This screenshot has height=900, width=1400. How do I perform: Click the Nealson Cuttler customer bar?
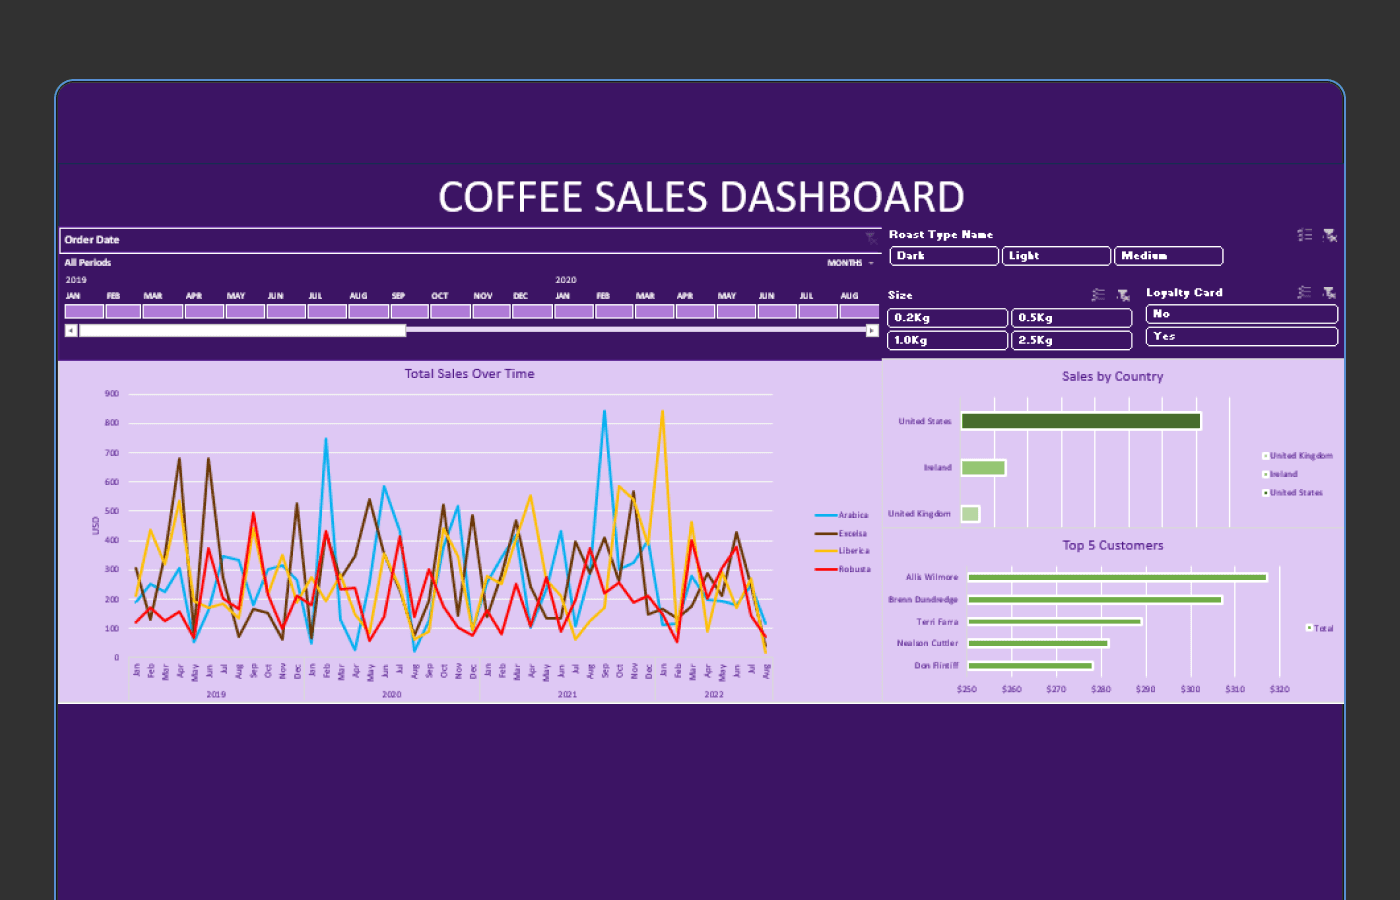(1038, 643)
